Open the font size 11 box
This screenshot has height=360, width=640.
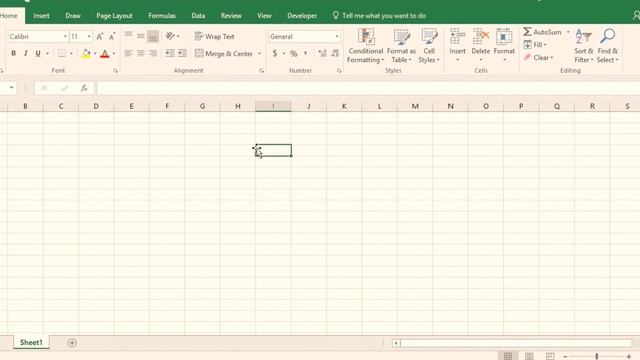click(81, 36)
